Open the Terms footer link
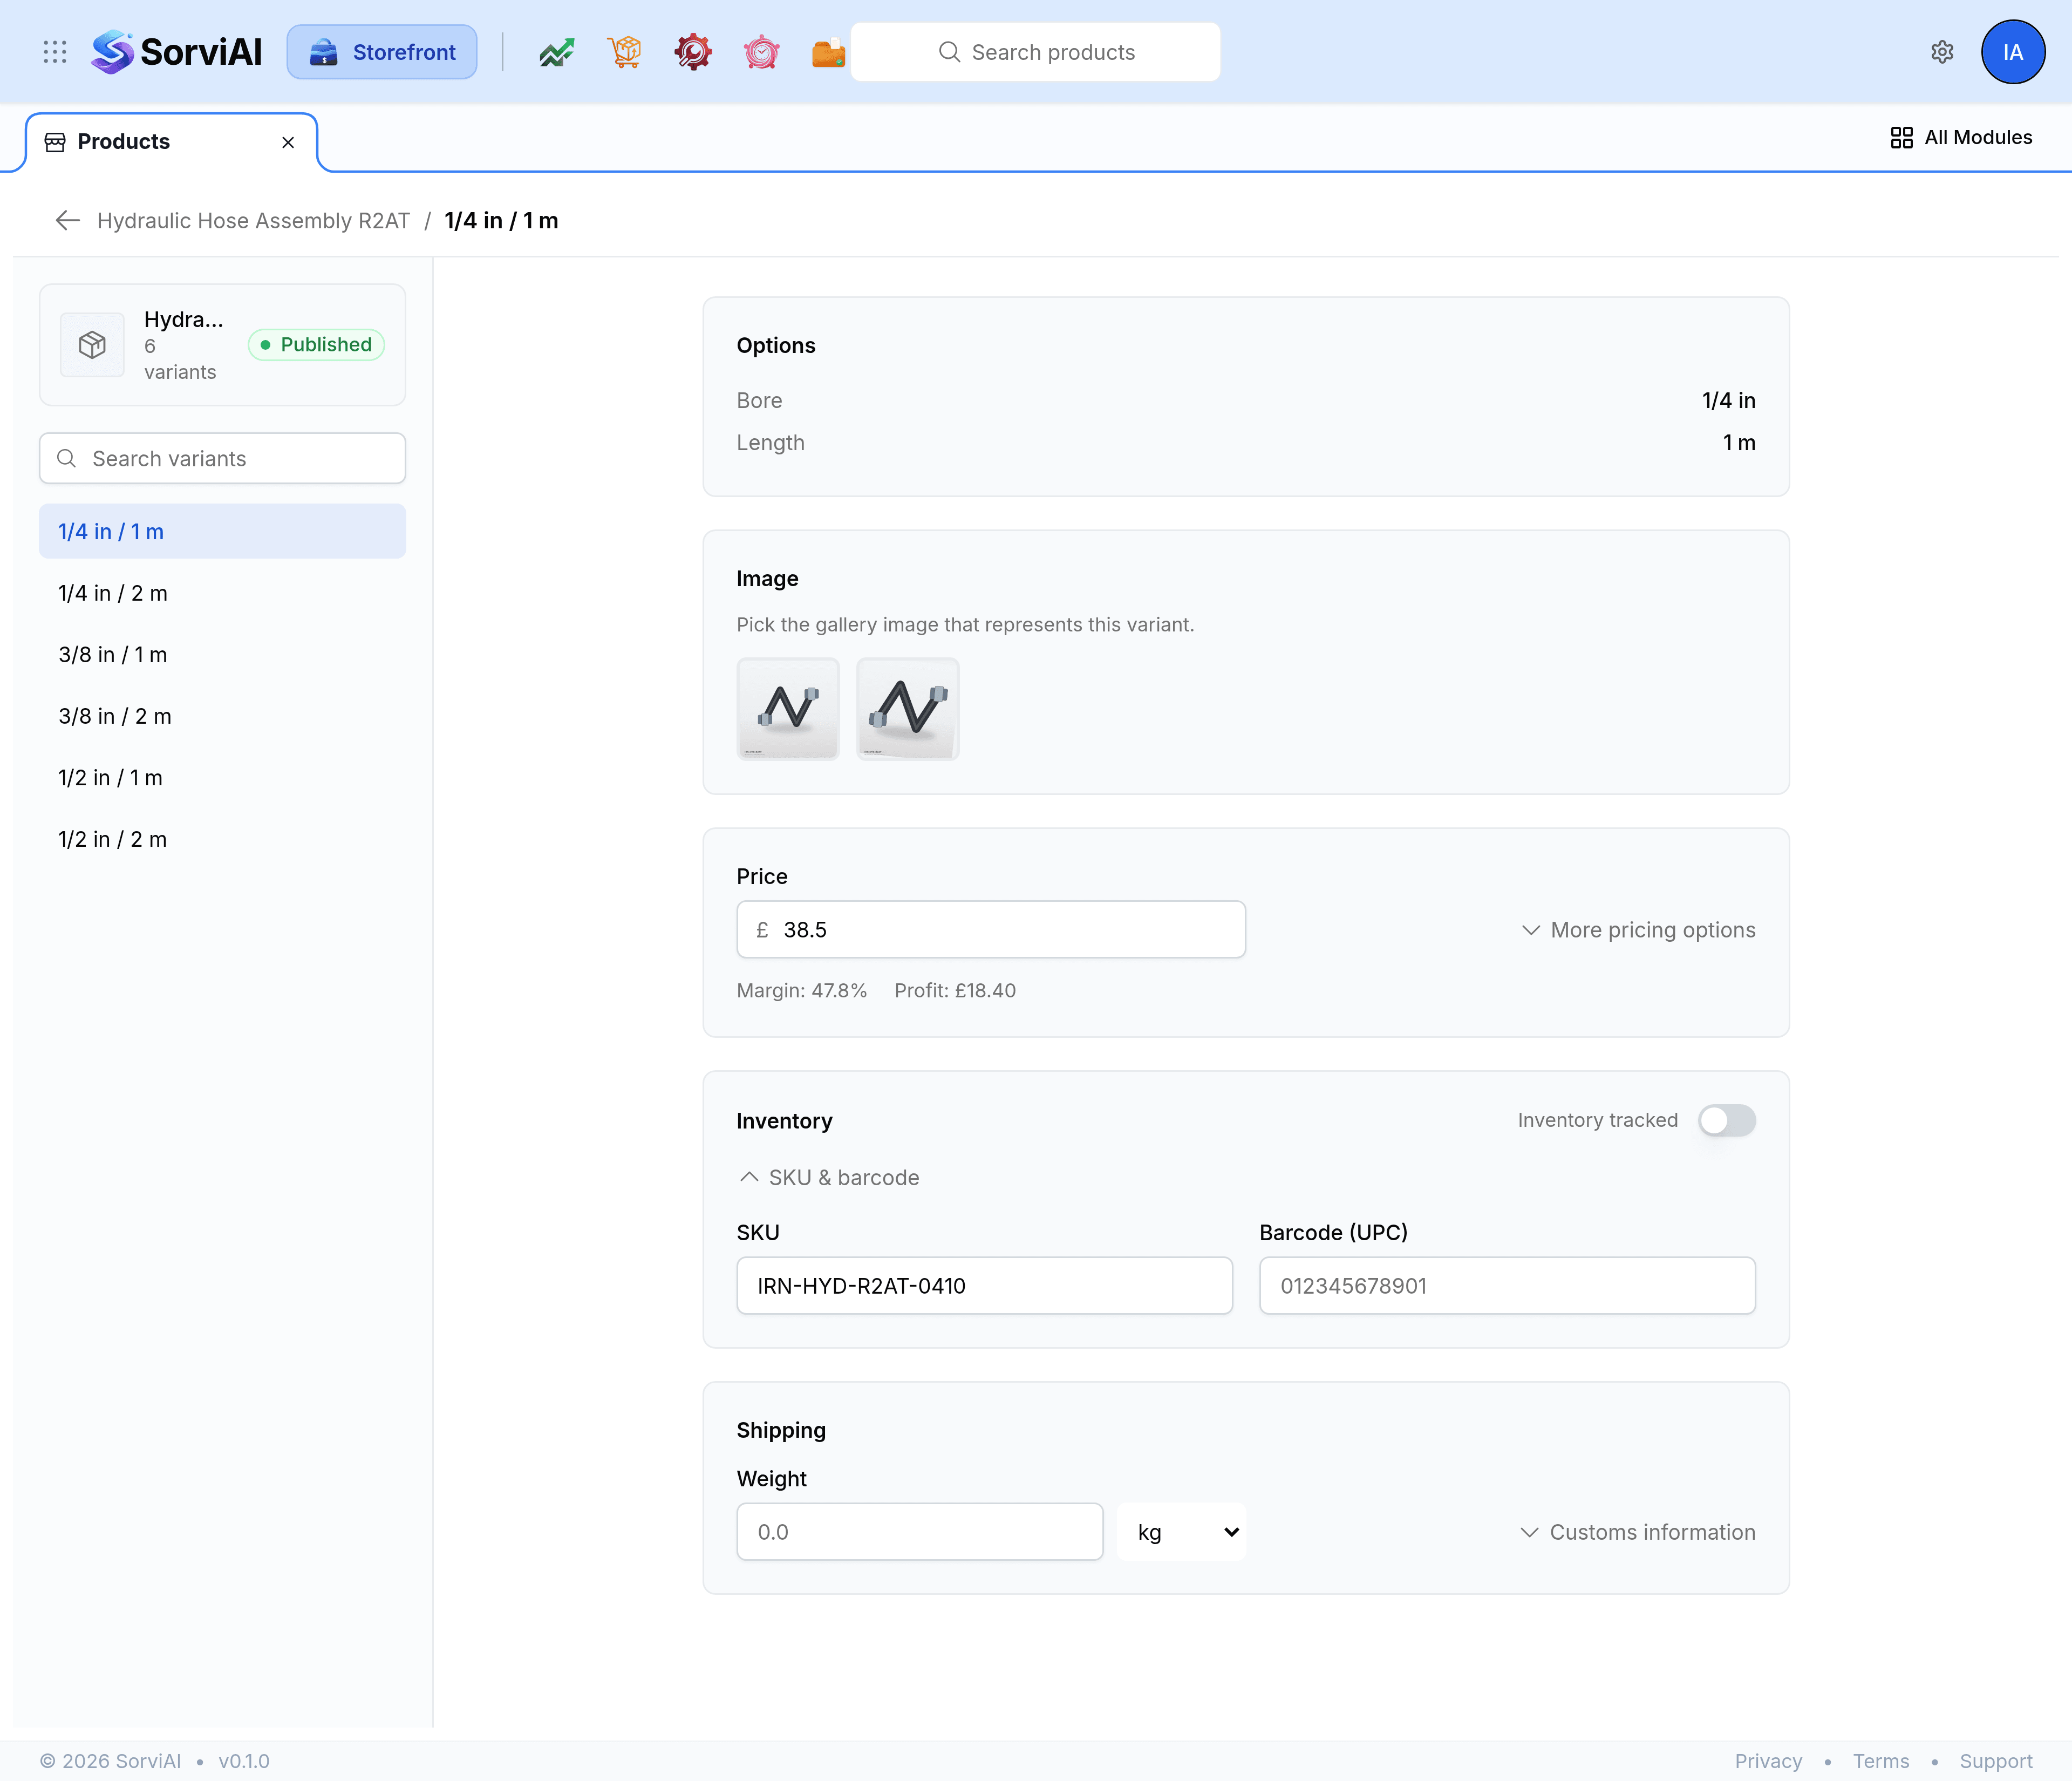 [1880, 1761]
